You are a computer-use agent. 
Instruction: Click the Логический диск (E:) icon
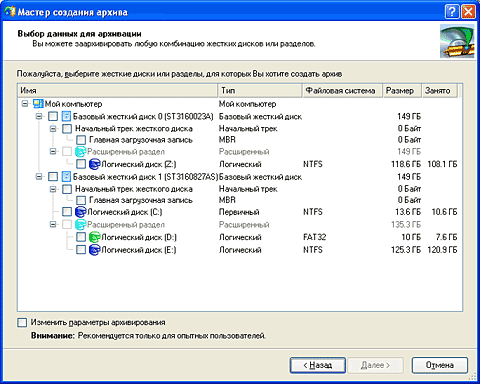95,250
